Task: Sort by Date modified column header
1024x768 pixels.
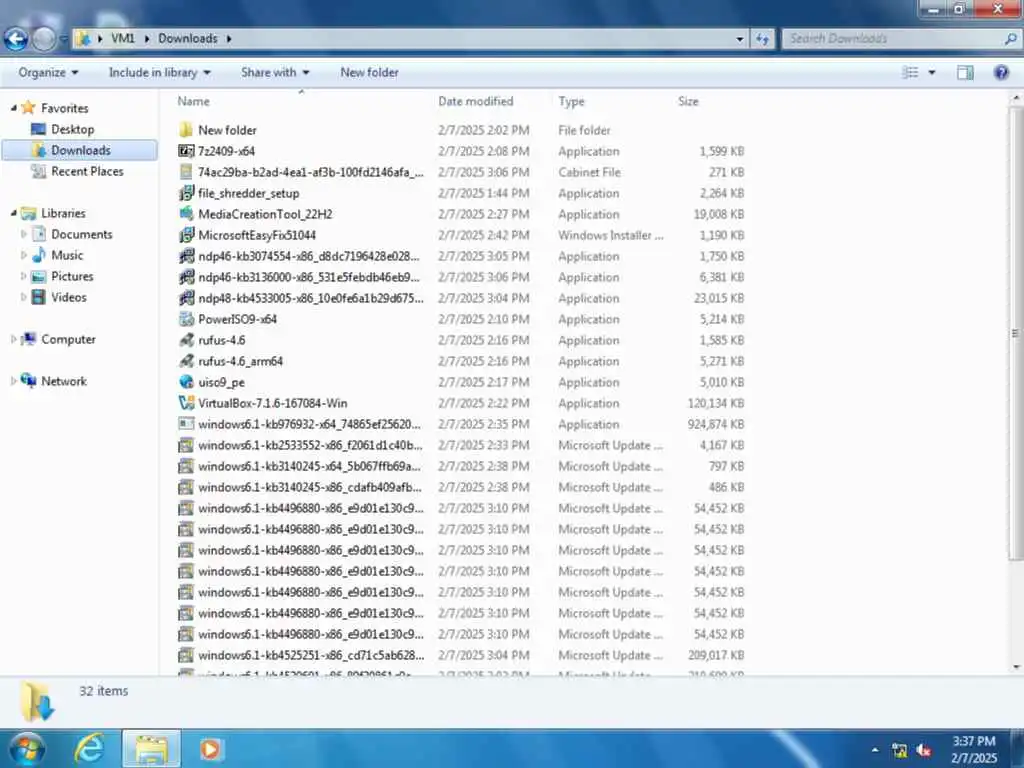Action: [475, 101]
